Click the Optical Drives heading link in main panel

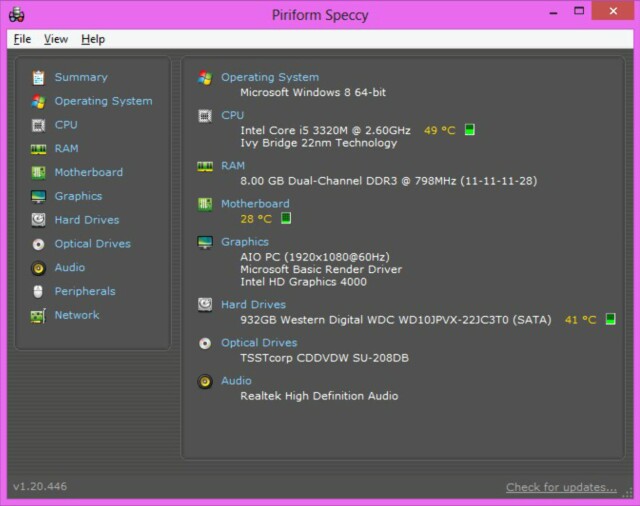(x=259, y=343)
